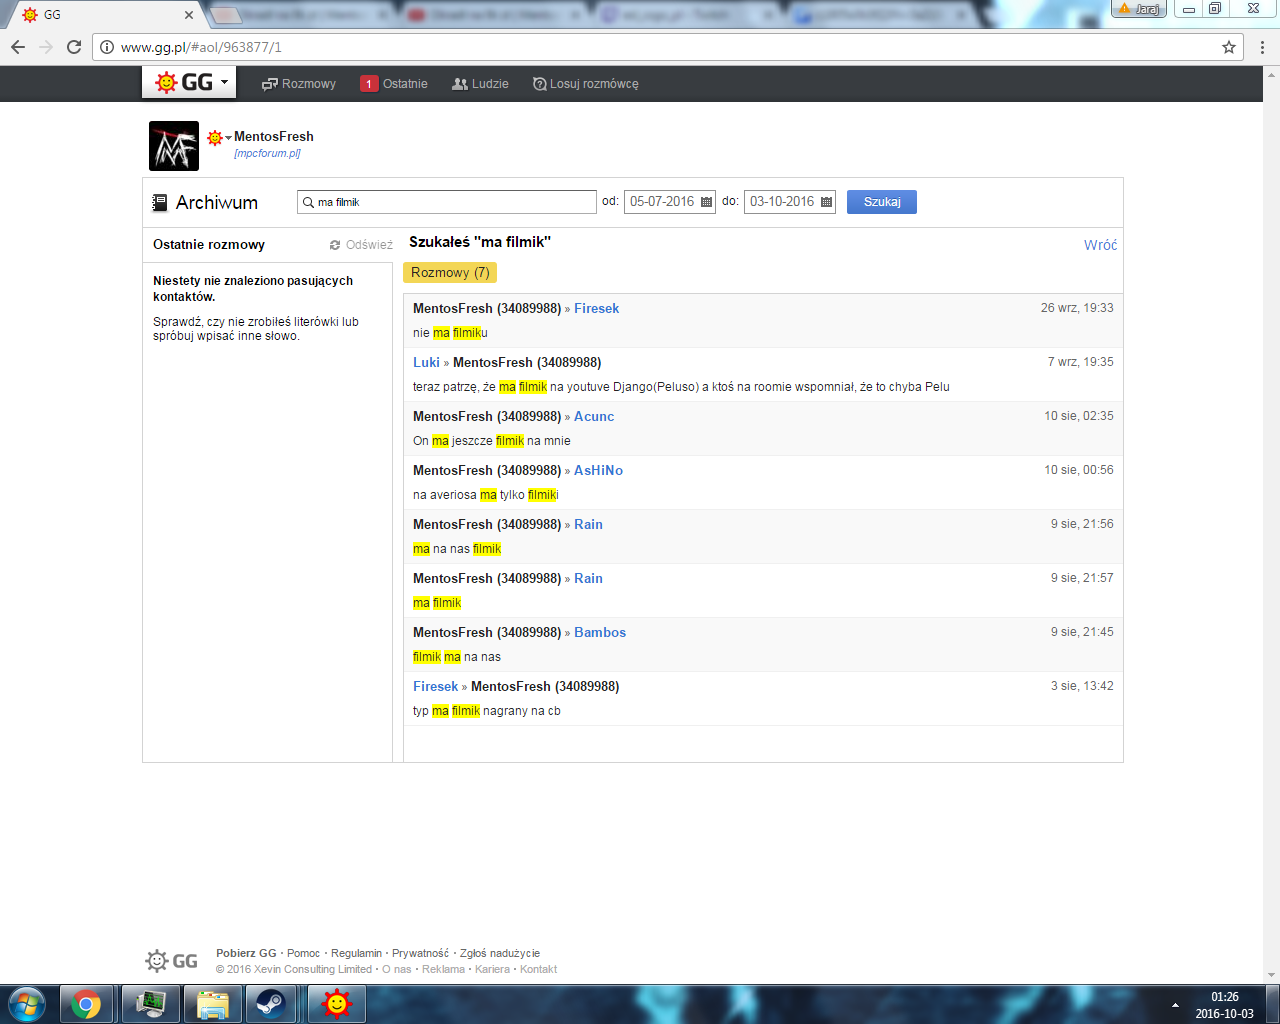
Task: Show hidden tray icons arrow
Action: tap(1175, 1004)
